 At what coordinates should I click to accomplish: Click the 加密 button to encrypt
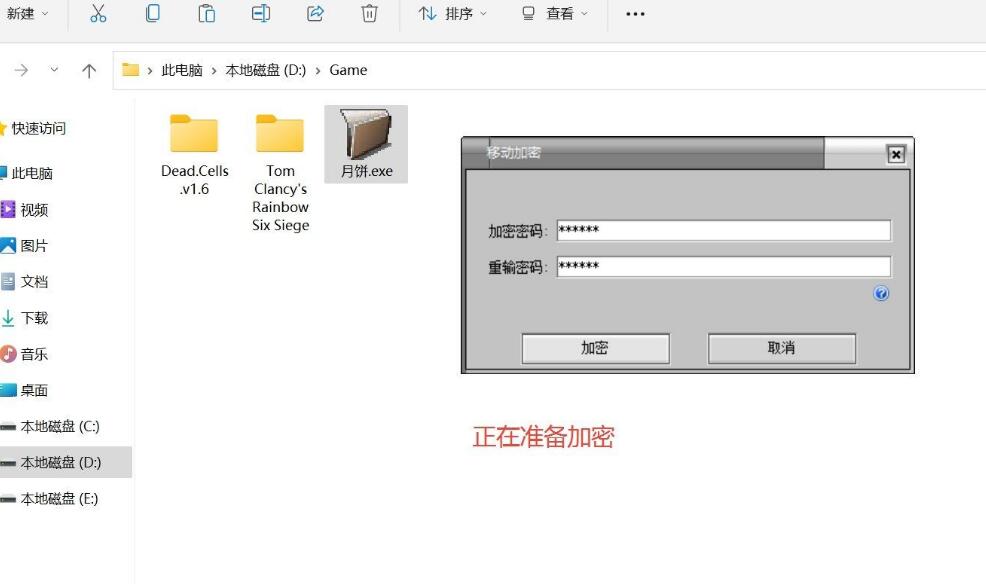(595, 348)
